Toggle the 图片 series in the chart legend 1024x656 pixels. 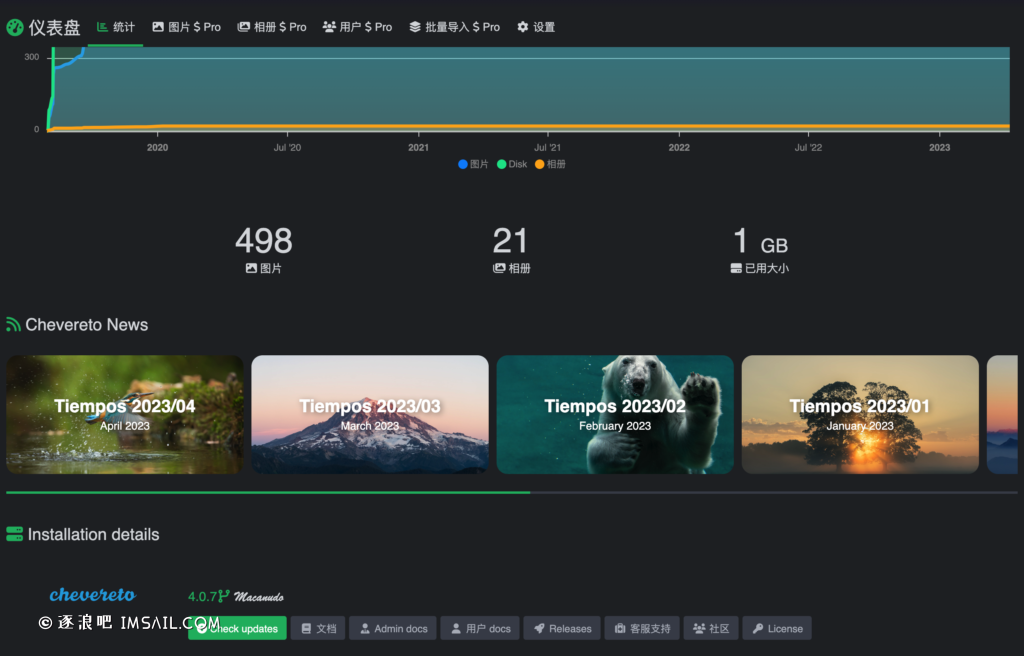[473, 164]
